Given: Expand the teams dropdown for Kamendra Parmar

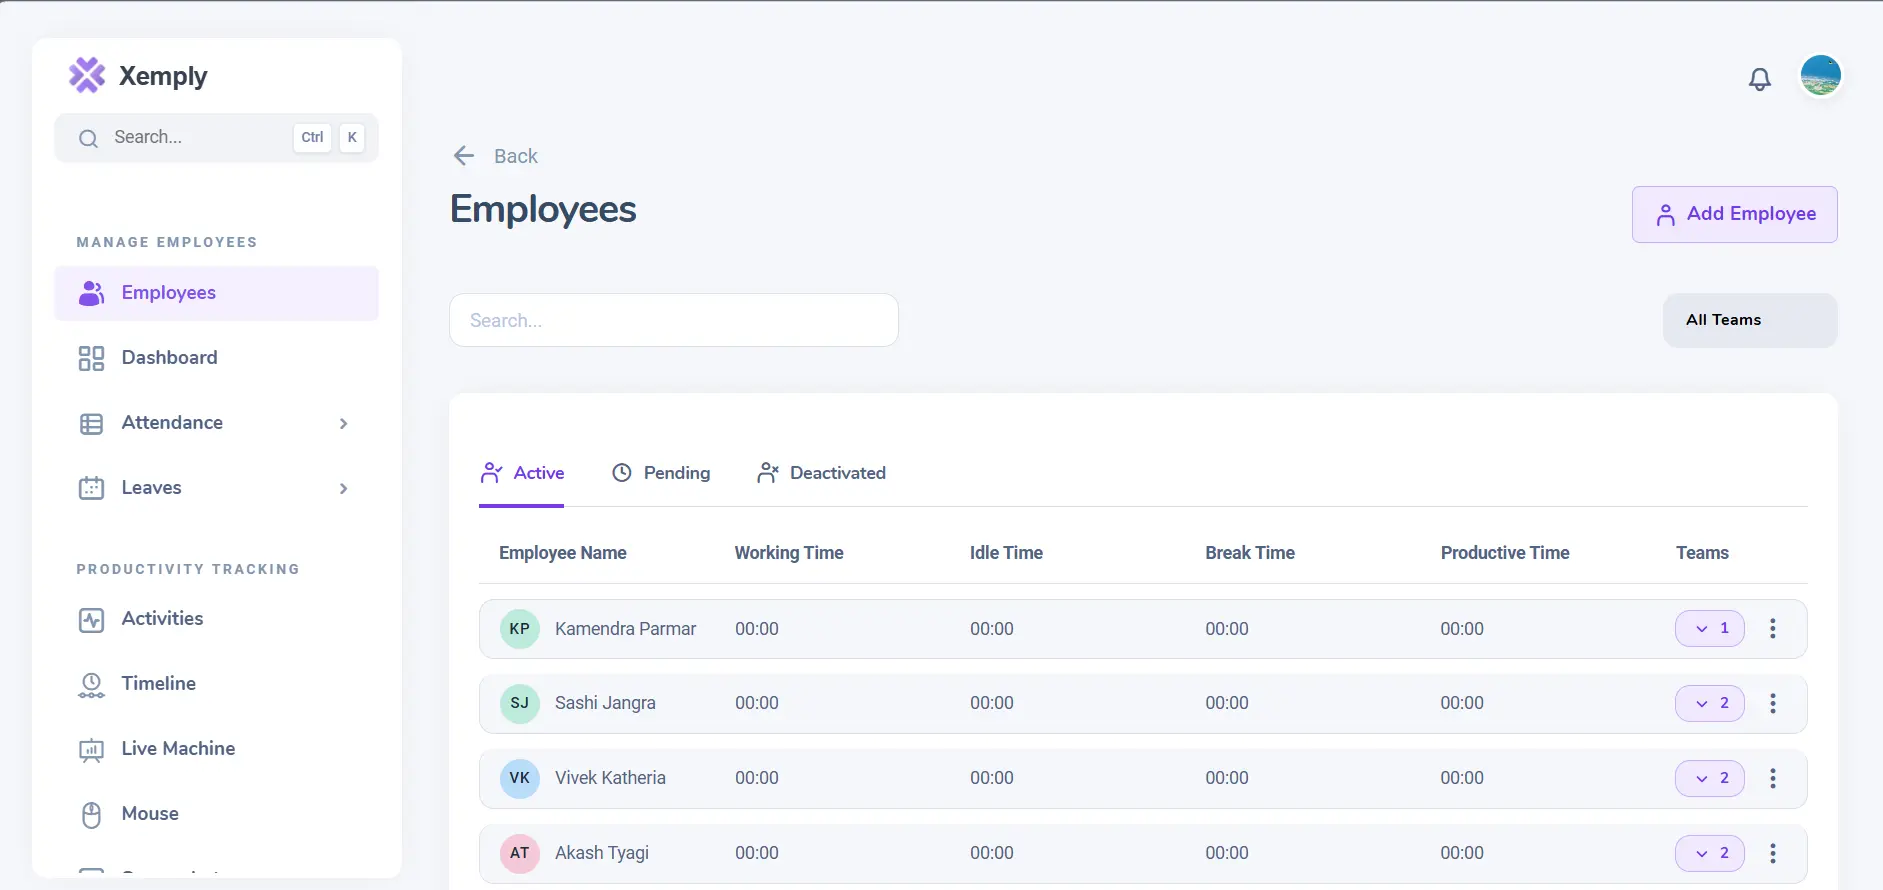Looking at the screenshot, I should click(x=1710, y=629).
